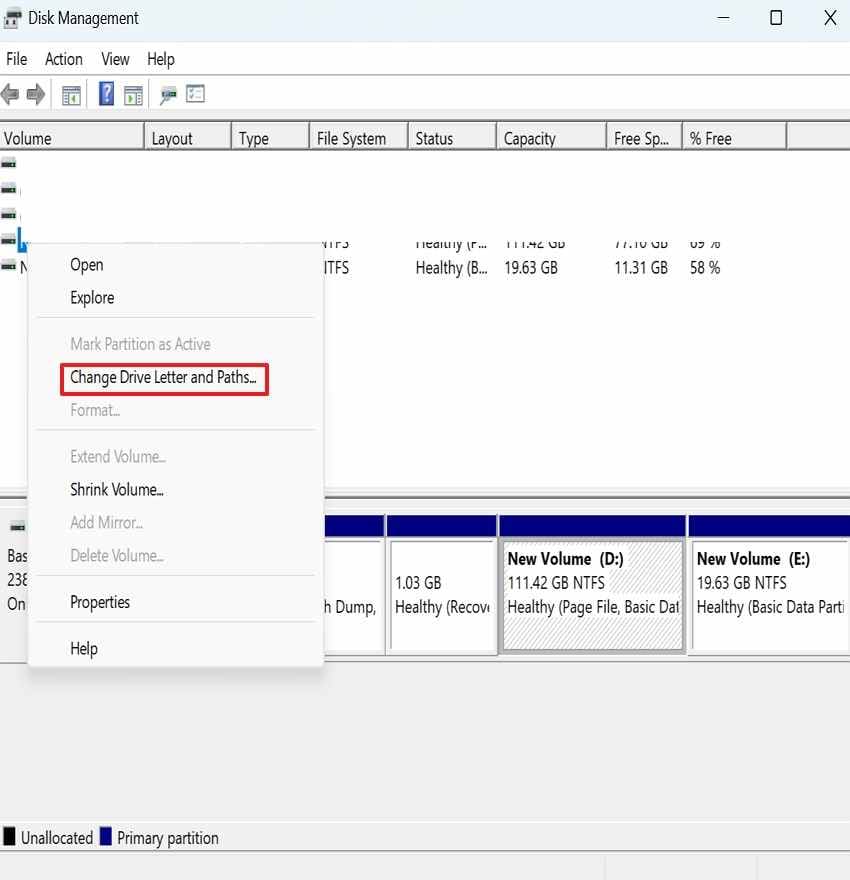This screenshot has width=850, height=880.
Task: Open the Help menu in menu bar
Action: pyautogui.click(x=160, y=59)
